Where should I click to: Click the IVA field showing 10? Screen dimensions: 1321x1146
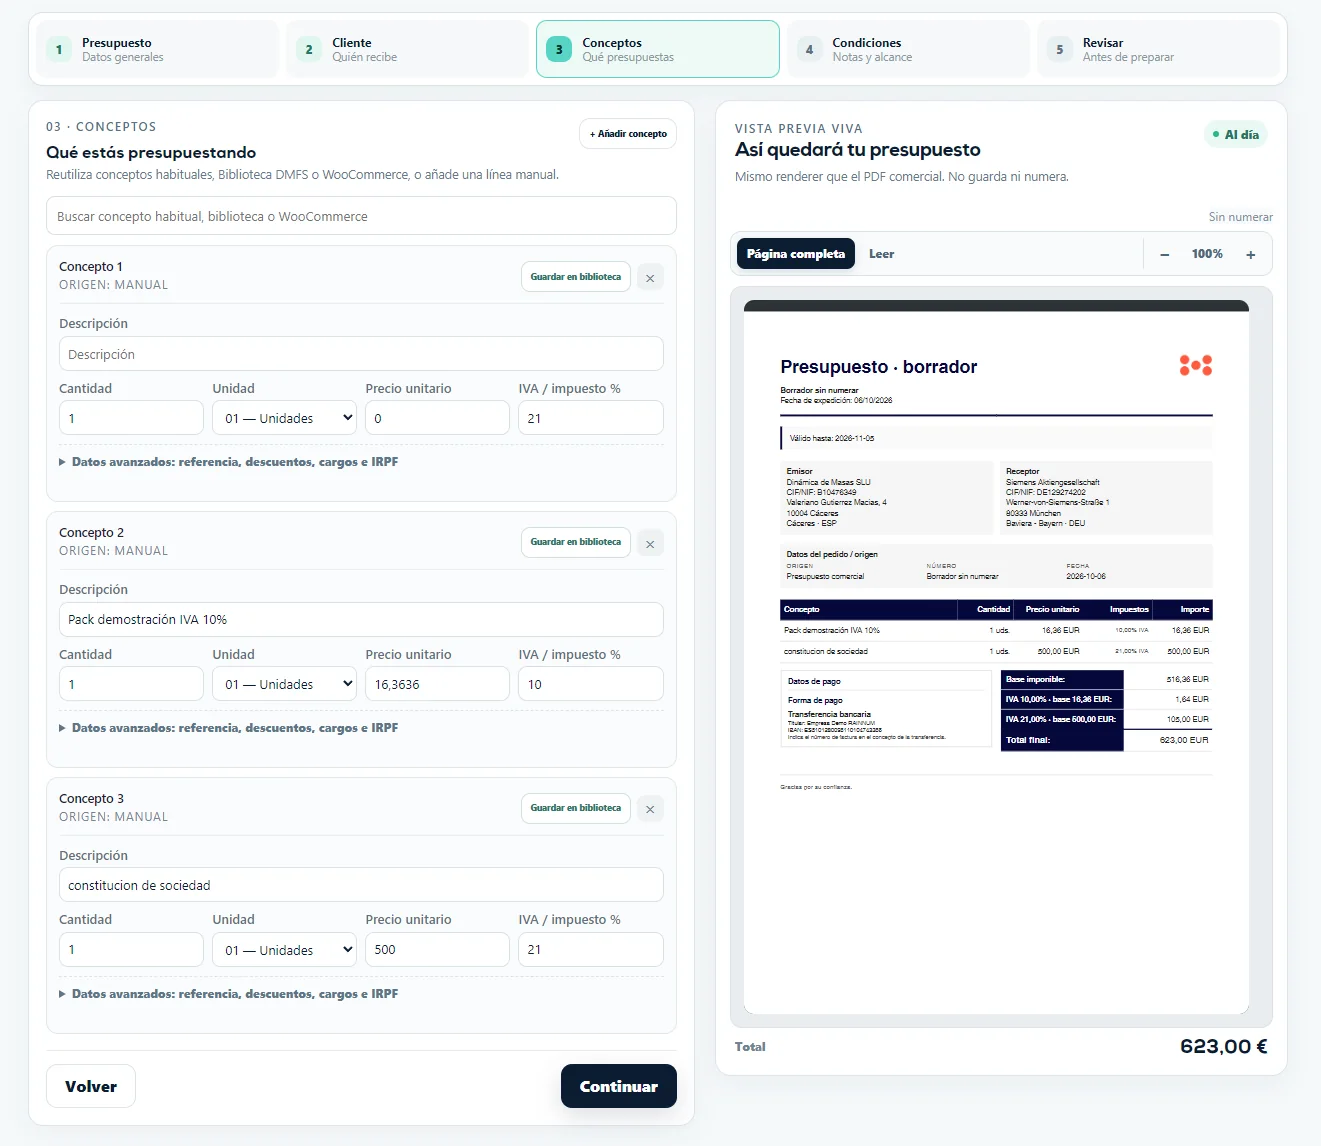[590, 684]
